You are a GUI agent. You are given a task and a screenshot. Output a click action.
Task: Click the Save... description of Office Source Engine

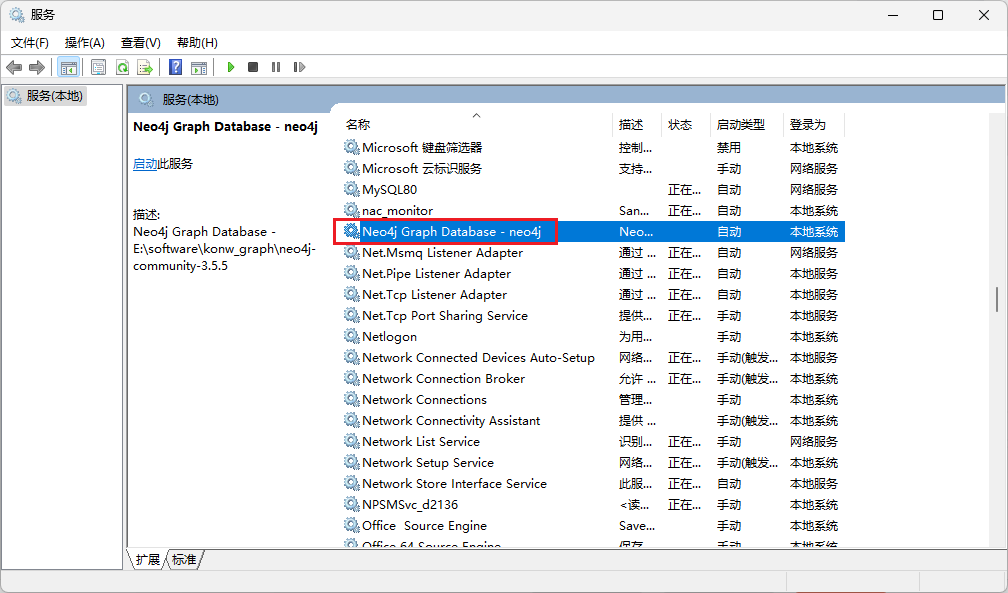tap(636, 525)
